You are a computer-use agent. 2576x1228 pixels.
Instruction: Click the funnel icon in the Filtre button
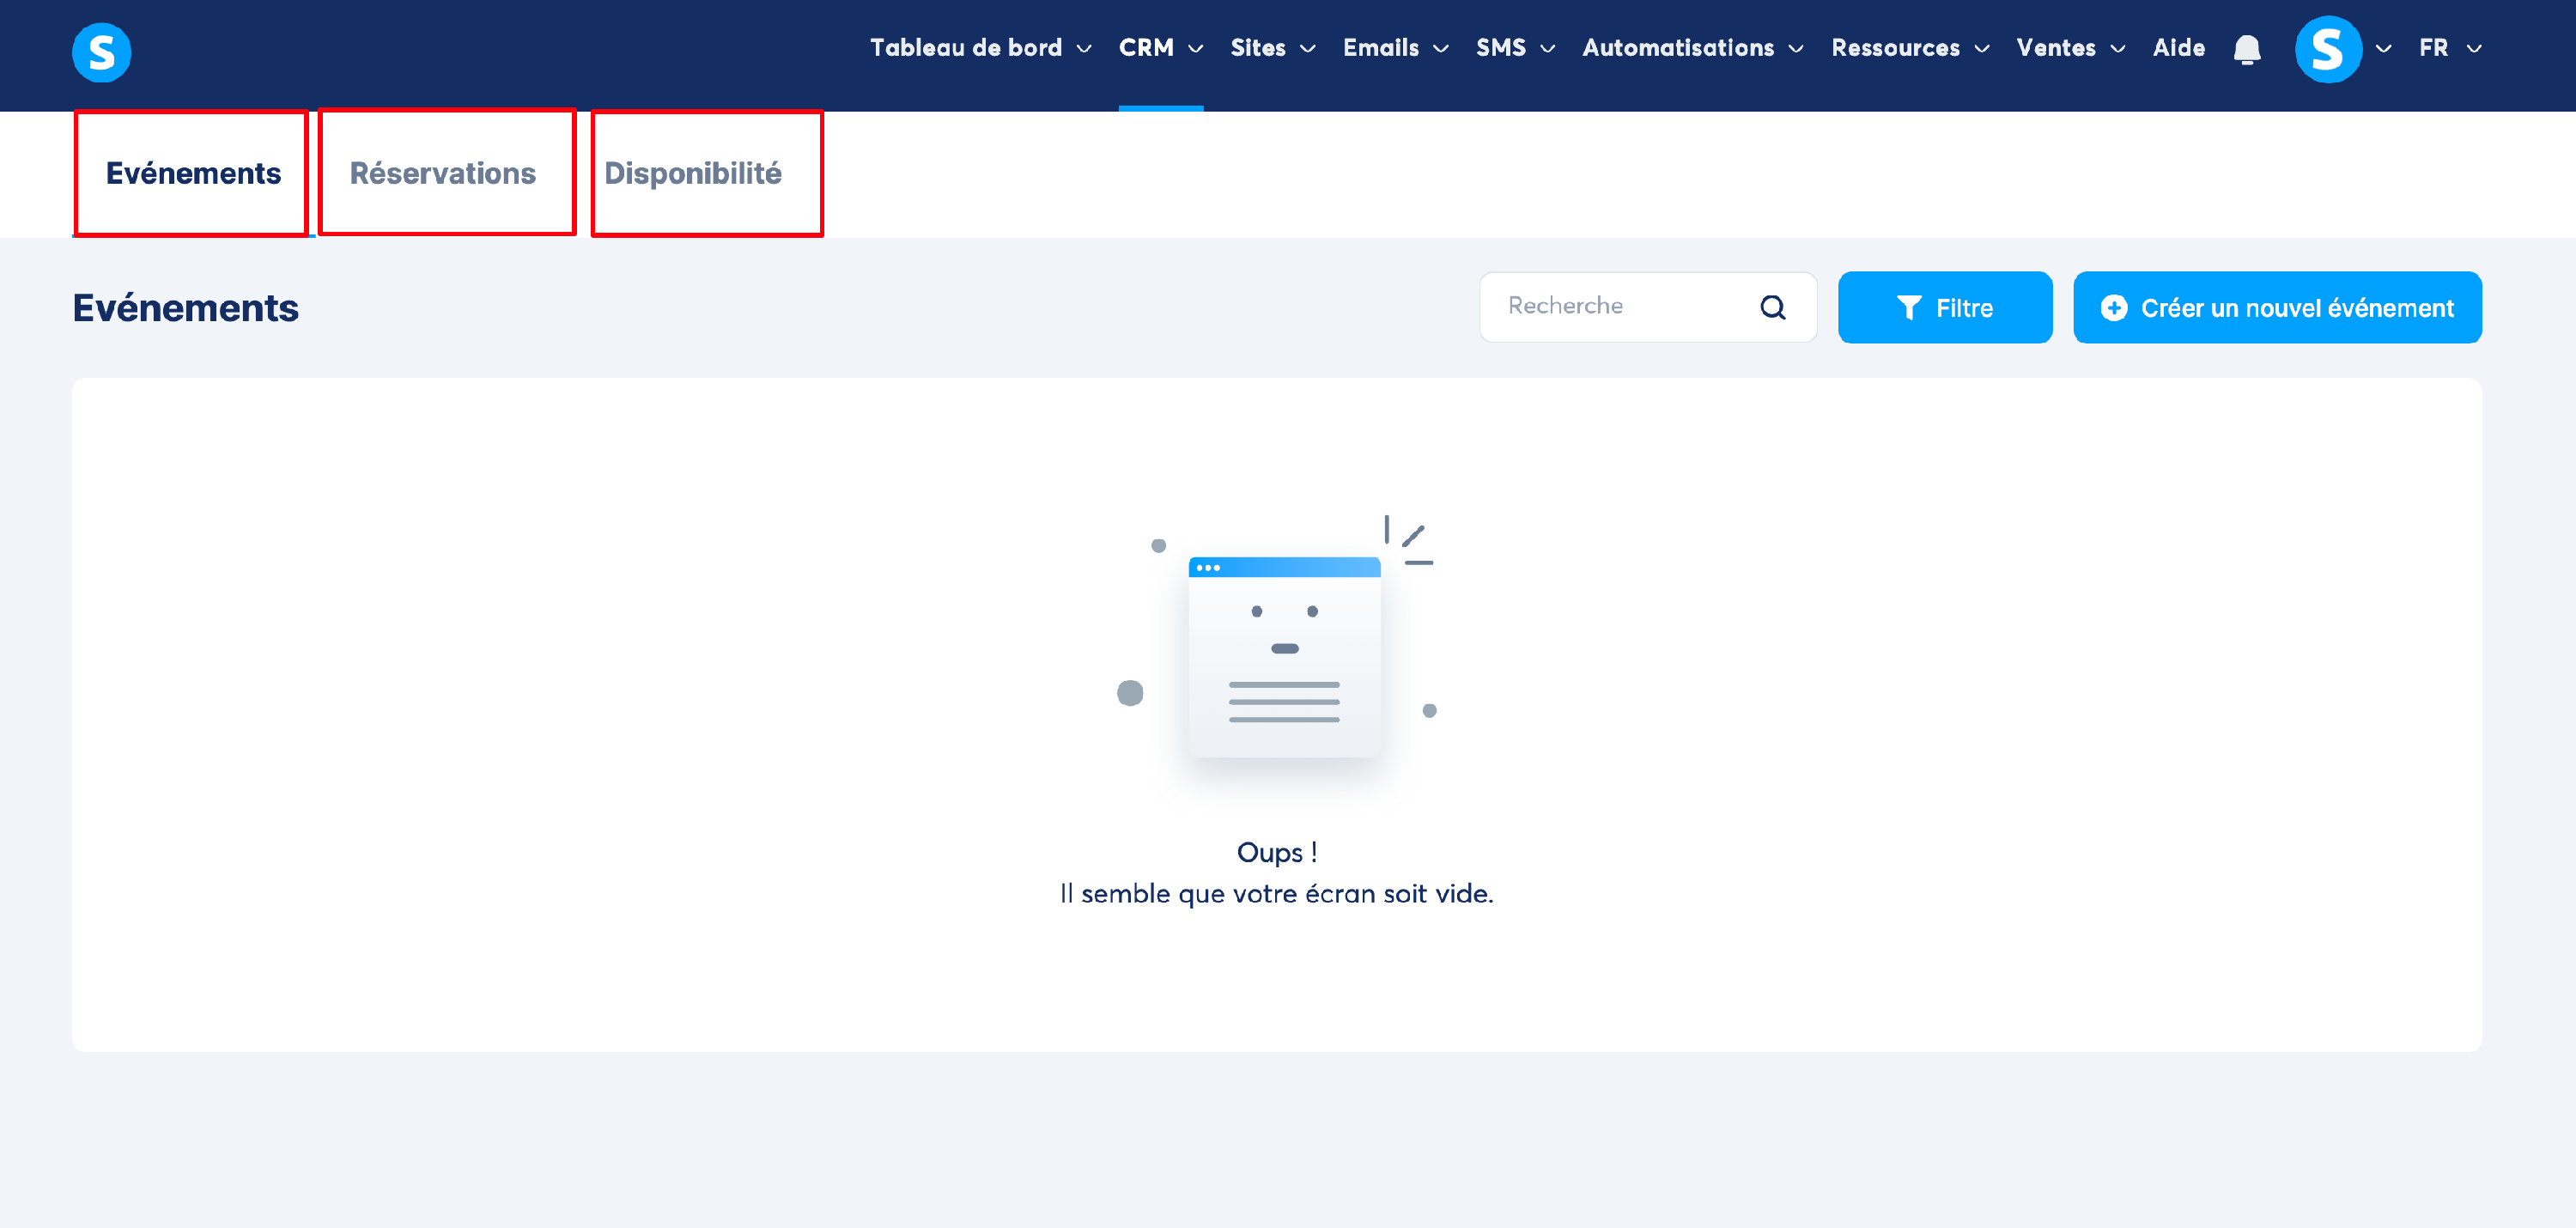1908,307
